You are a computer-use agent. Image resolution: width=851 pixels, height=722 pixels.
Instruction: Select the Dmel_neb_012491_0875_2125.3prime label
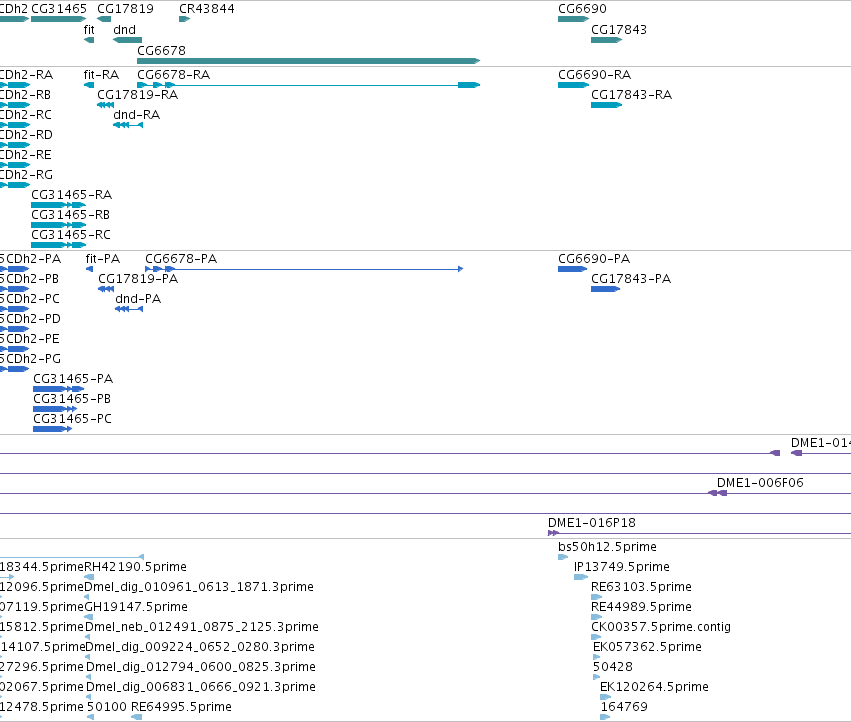(202, 627)
